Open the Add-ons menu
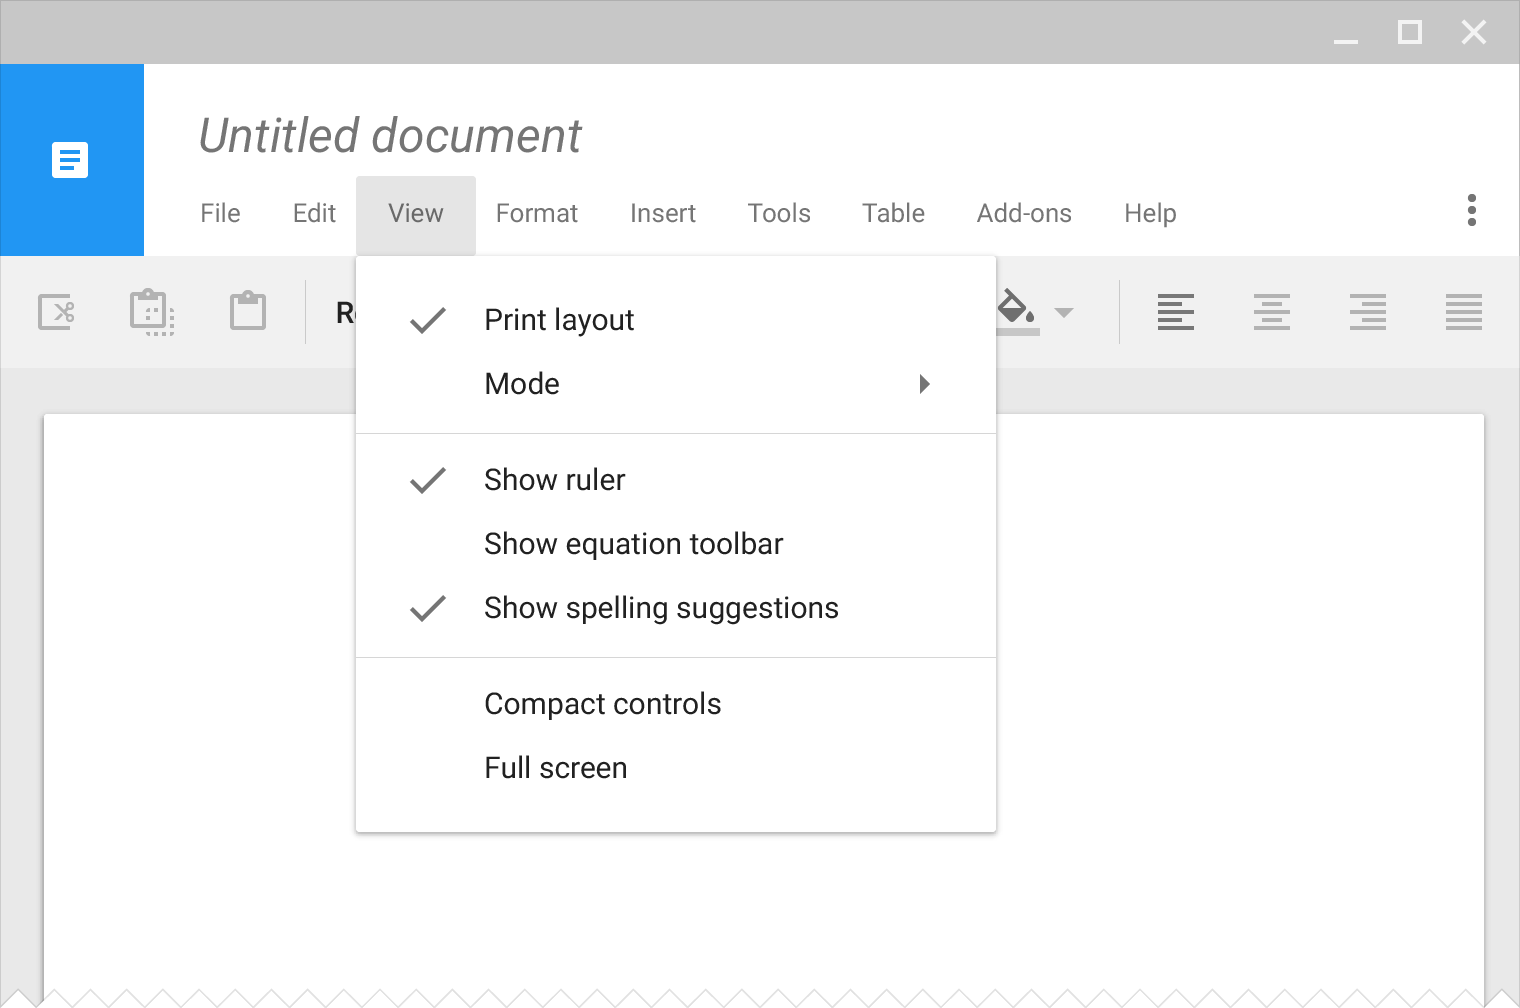 (x=1024, y=214)
